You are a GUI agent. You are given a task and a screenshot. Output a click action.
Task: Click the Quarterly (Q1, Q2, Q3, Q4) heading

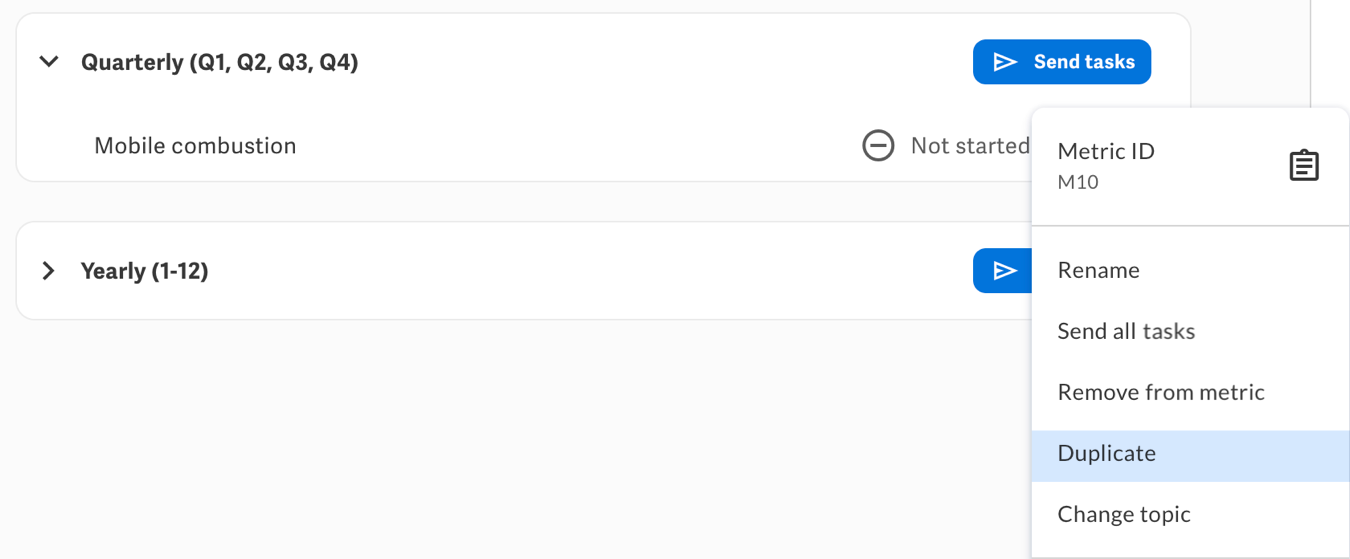click(219, 62)
